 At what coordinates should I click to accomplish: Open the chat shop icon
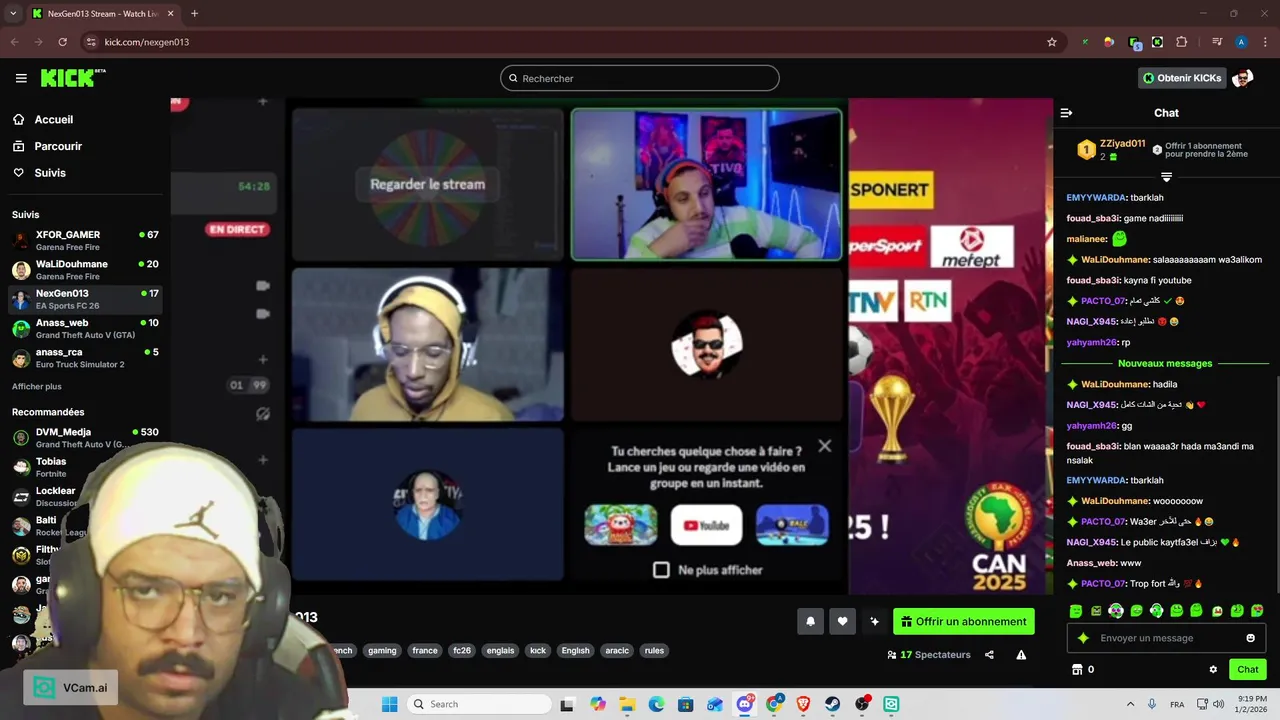(1077, 669)
